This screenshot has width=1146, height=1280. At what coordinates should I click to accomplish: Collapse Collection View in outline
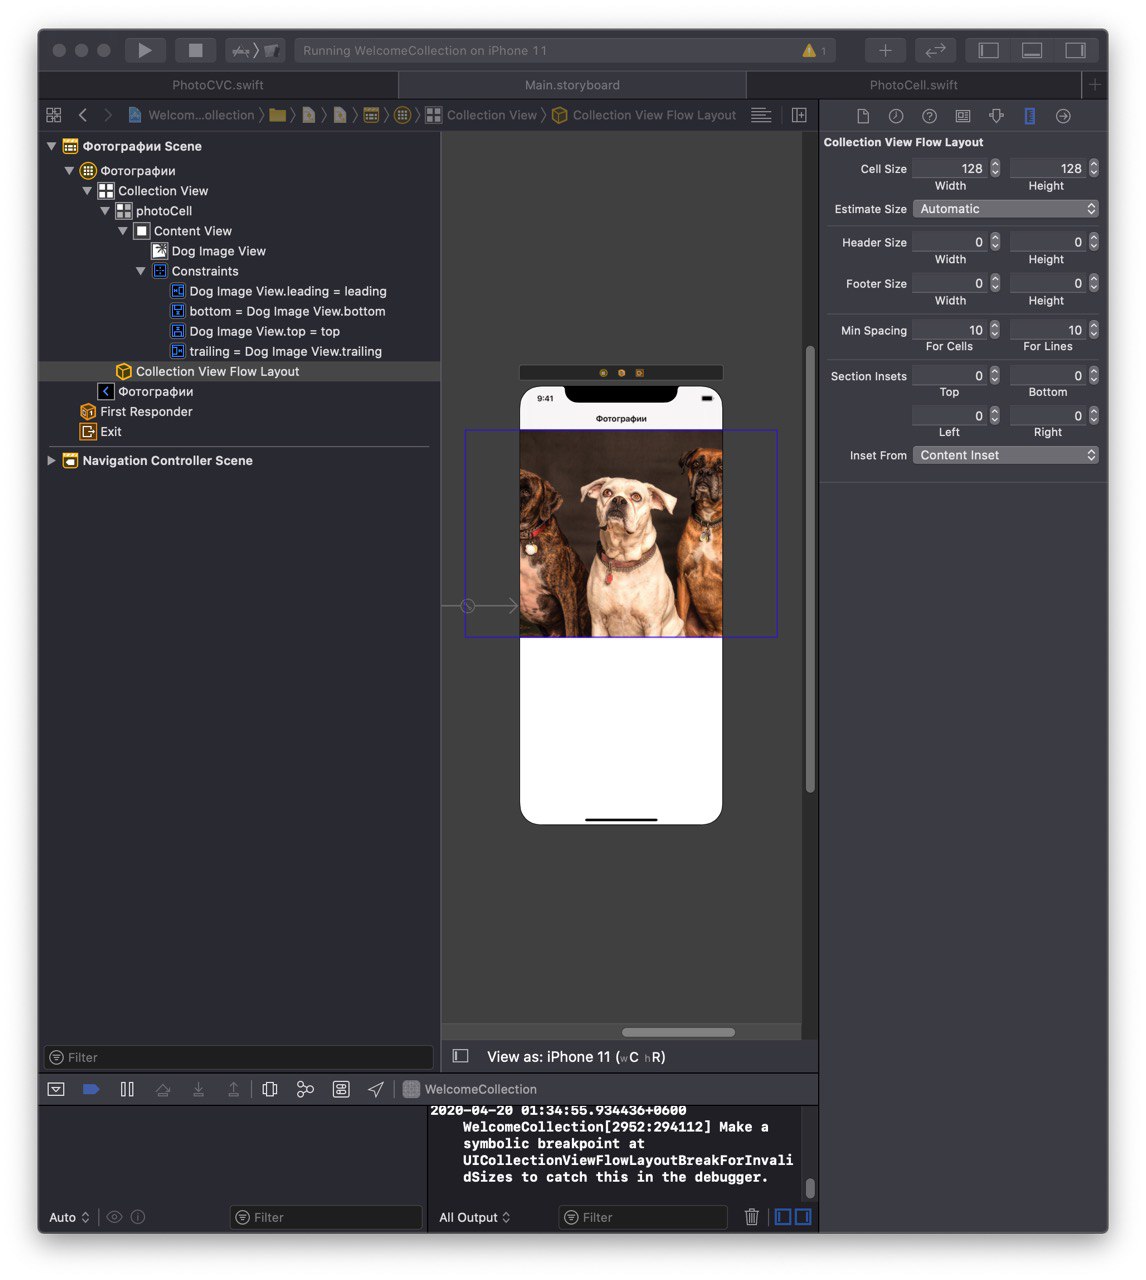click(x=87, y=191)
